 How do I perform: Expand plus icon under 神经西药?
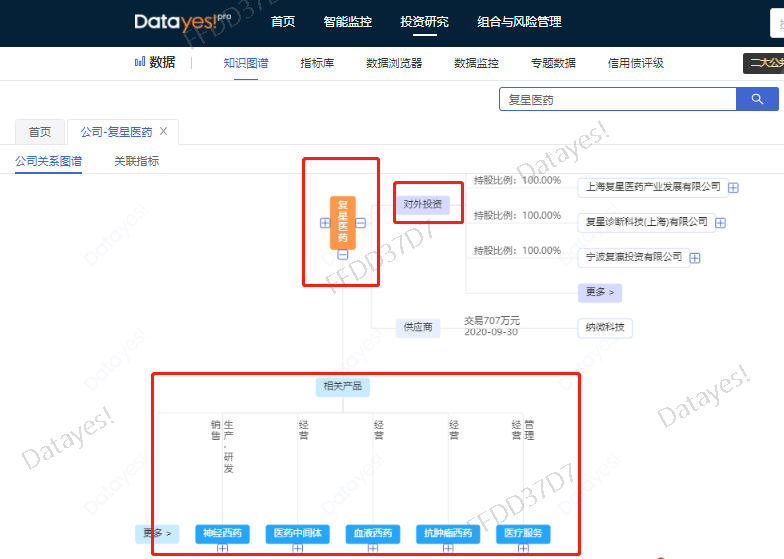[x=222, y=548]
